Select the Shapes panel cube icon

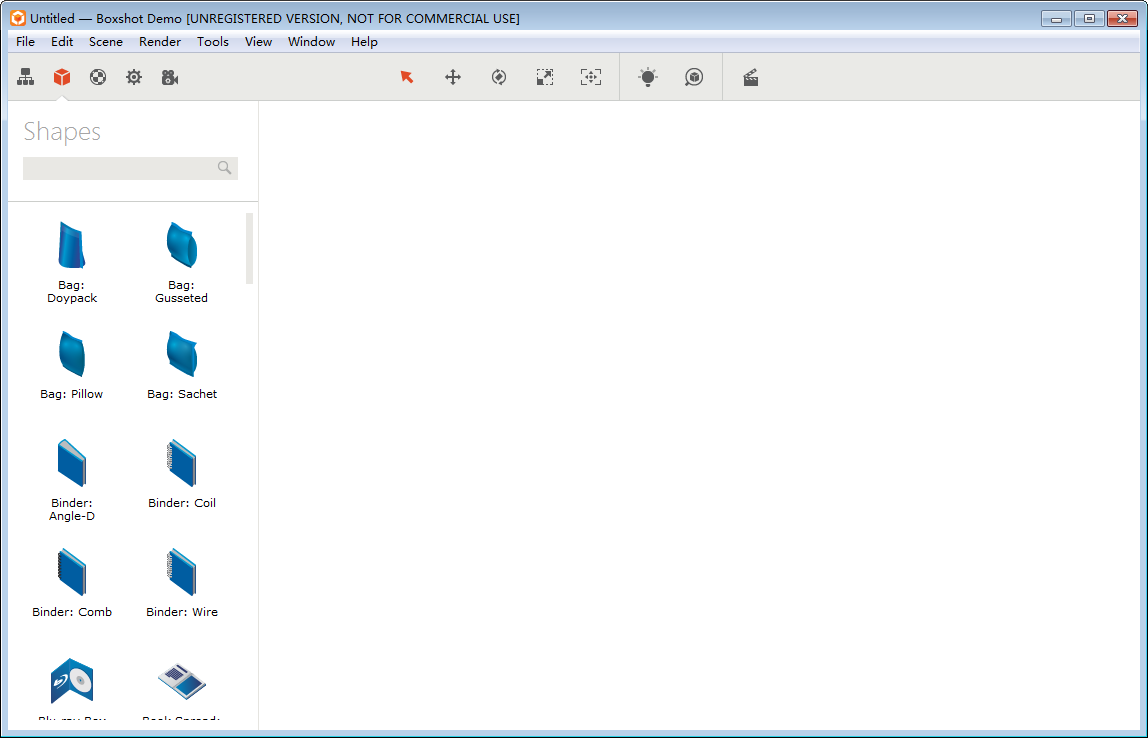pos(62,77)
